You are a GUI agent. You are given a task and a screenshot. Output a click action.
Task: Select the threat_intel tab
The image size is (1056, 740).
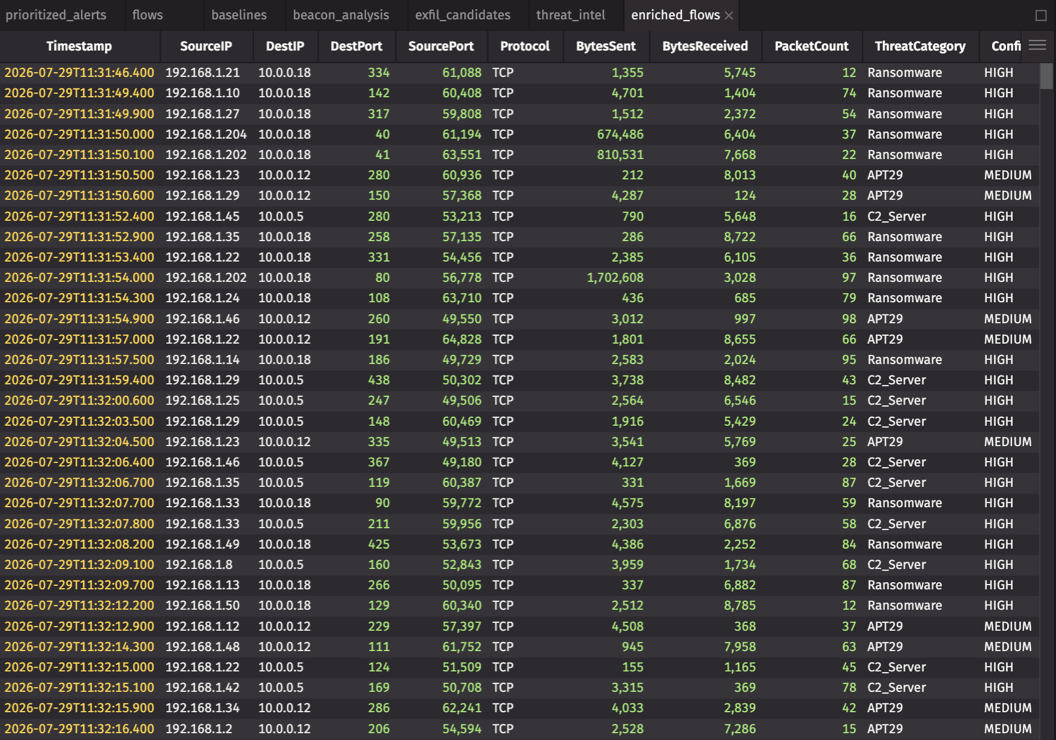570,15
